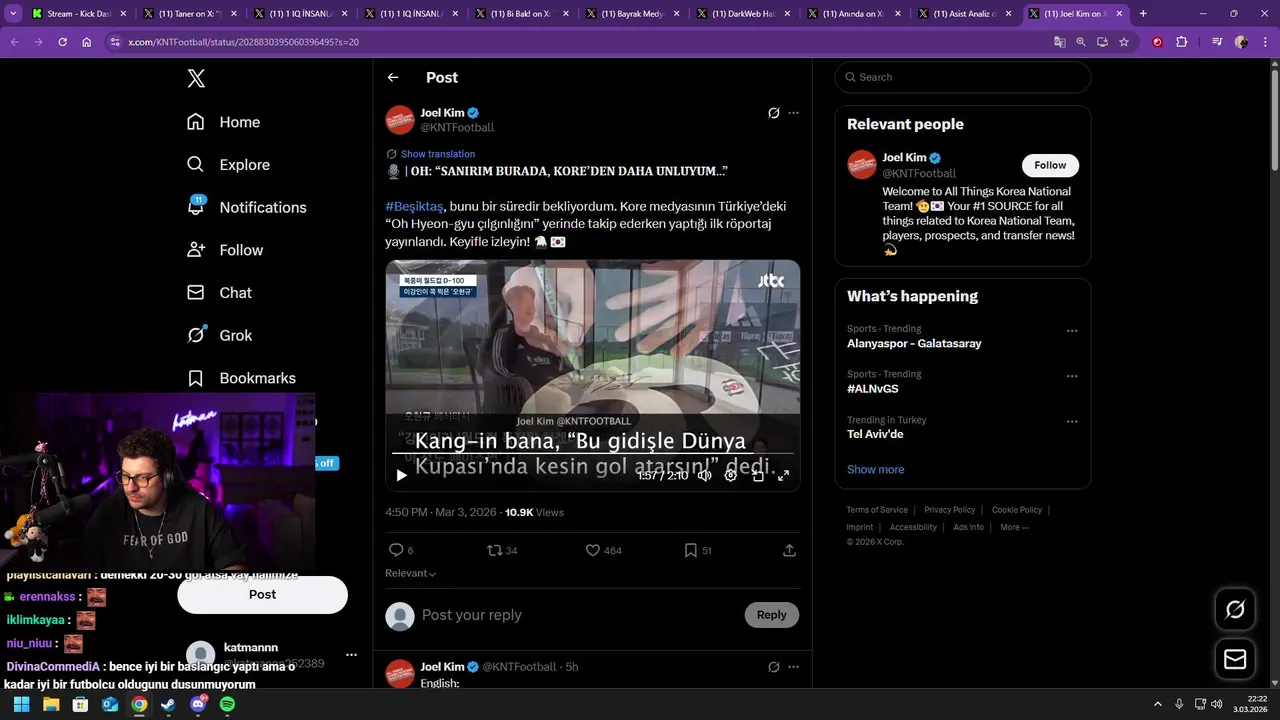The height and width of the screenshot is (720, 1280).
Task: Switch to the DarkWeb Haber tab
Action: 741,14
